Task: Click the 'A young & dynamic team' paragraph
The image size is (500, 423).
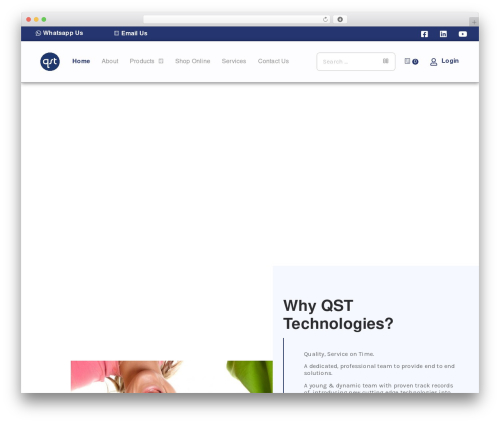Action: (x=378, y=388)
